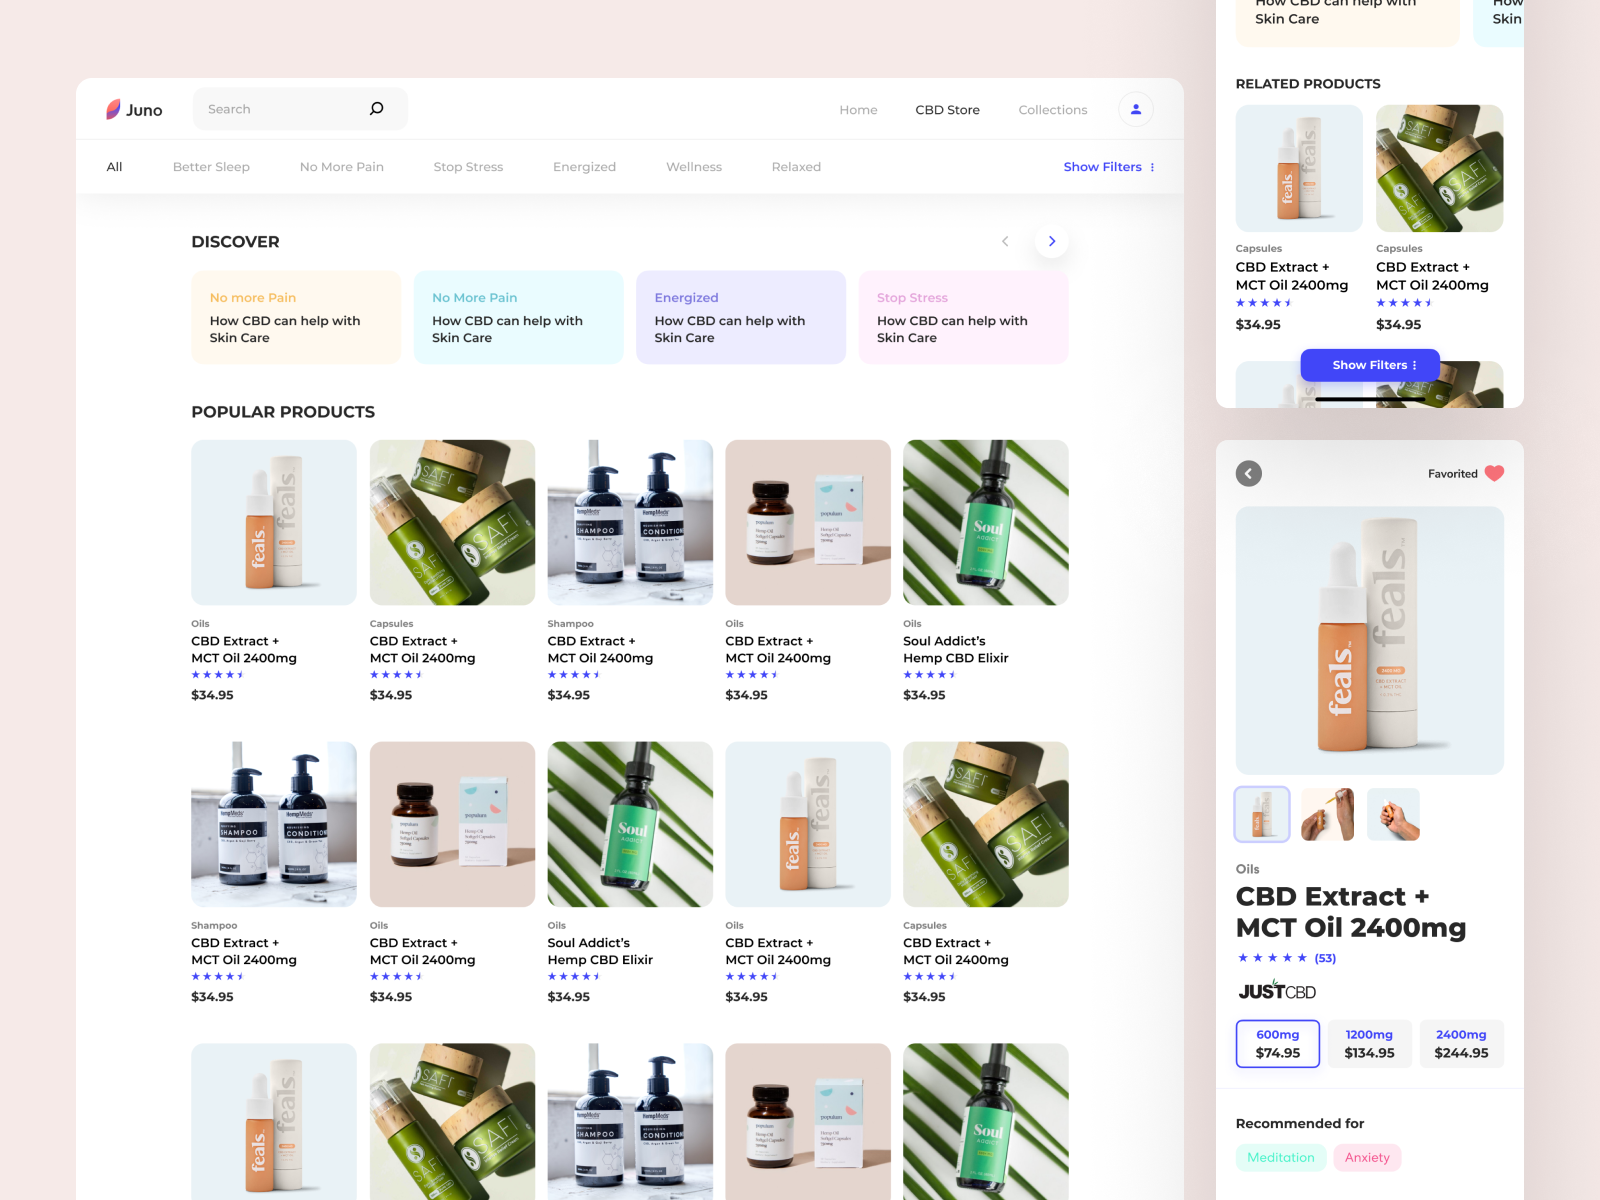The height and width of the screenshot is (1200, 1600).
Task: Open the (53) reviews link
Action: click(1325, 958)
